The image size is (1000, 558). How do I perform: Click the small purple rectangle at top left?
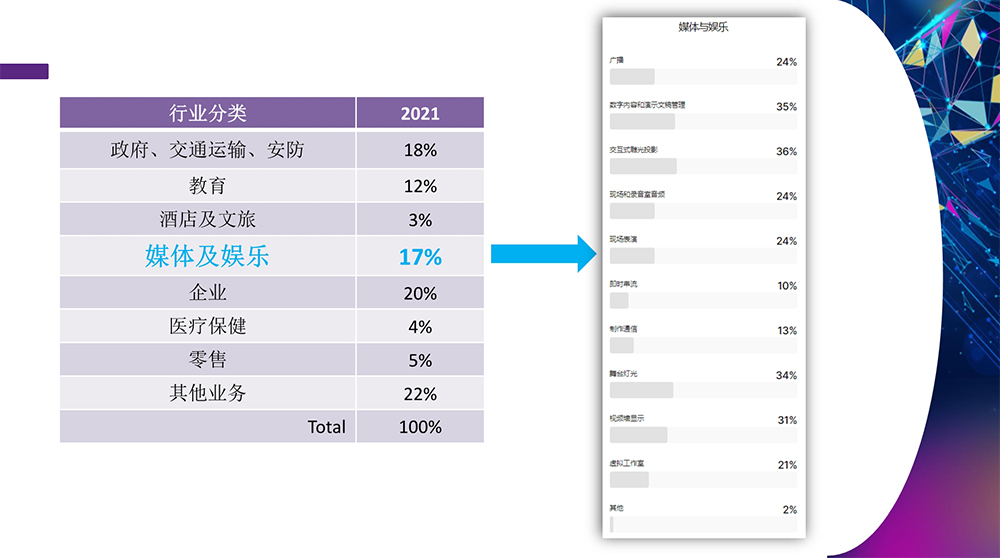pyautogui.click(x=24, y=71)
